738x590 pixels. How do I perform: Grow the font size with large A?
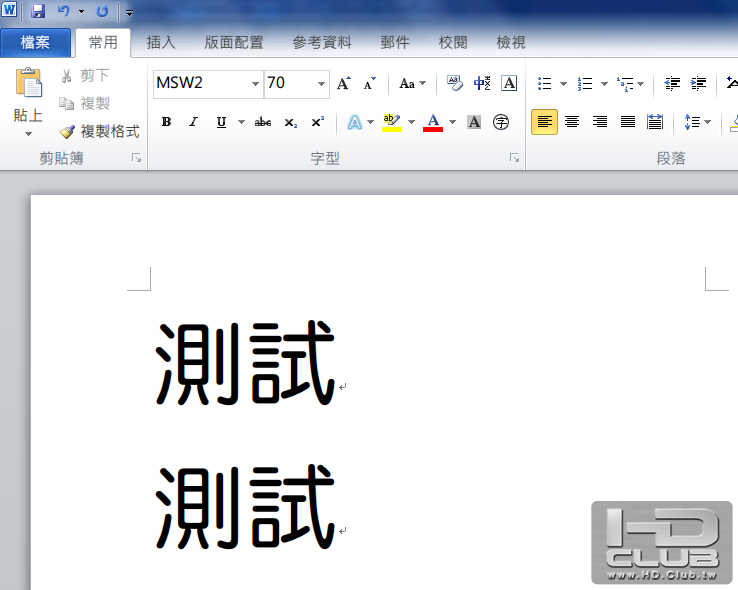(x=344, y=83)
